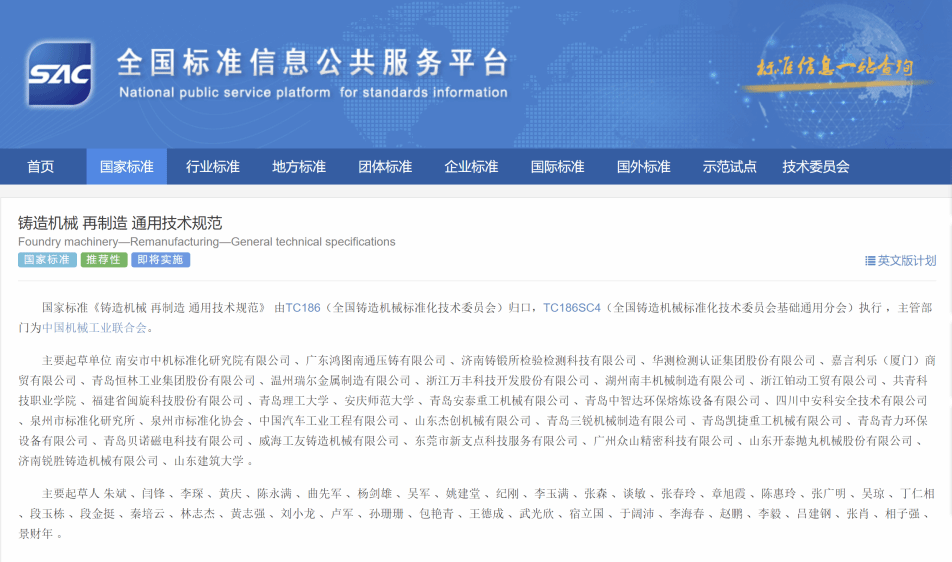Screen dimensions: 952x562
Task: Open 示范试点 navigation item
Action: point(729,167)
